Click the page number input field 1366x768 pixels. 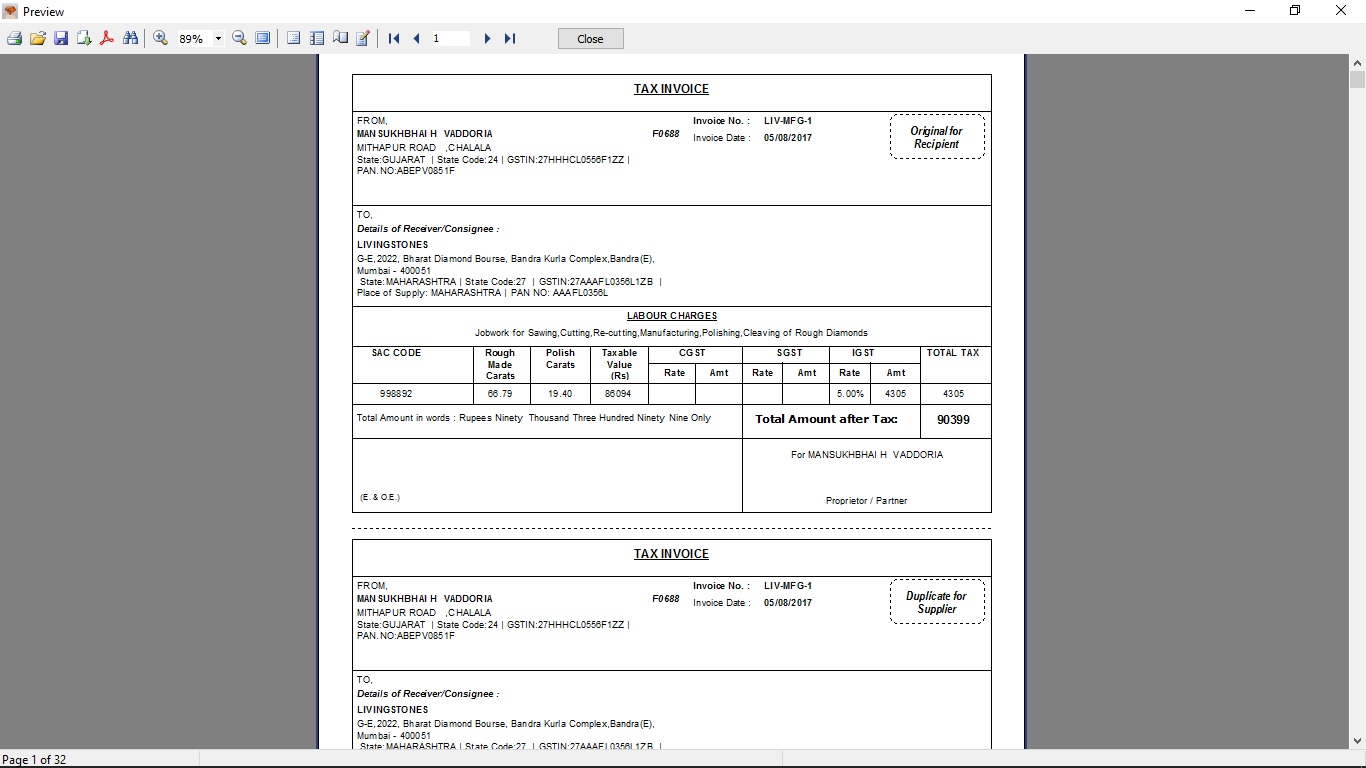pyautogui.click(x=450, y=39)
